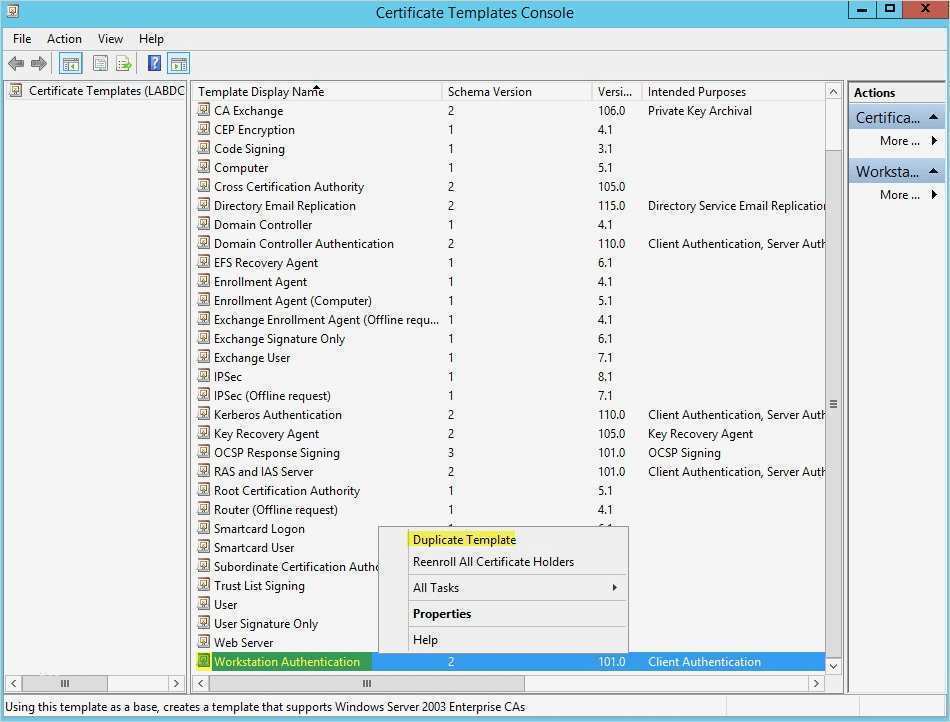Click the OCSP Response Signing template icon
950x722 pixels.
coord(204,452)
